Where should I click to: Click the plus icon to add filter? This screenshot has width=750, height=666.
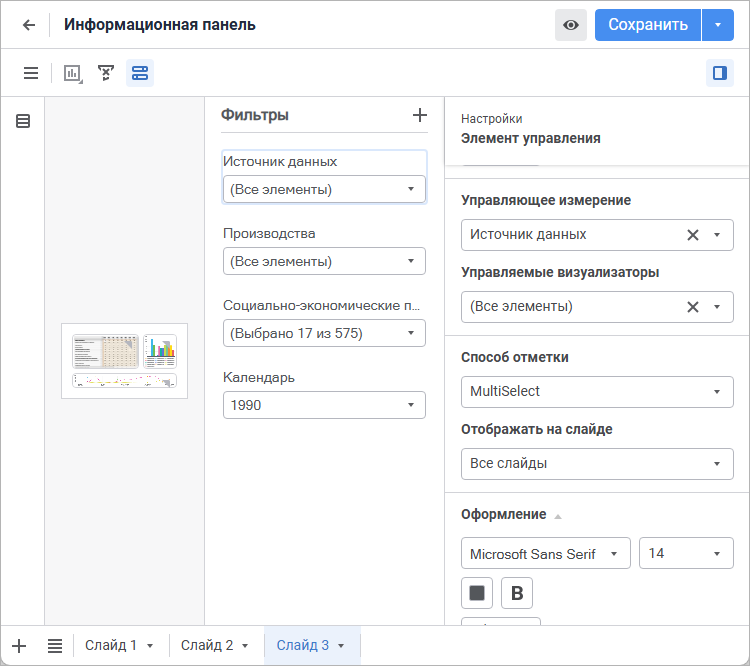click(420, 115)
